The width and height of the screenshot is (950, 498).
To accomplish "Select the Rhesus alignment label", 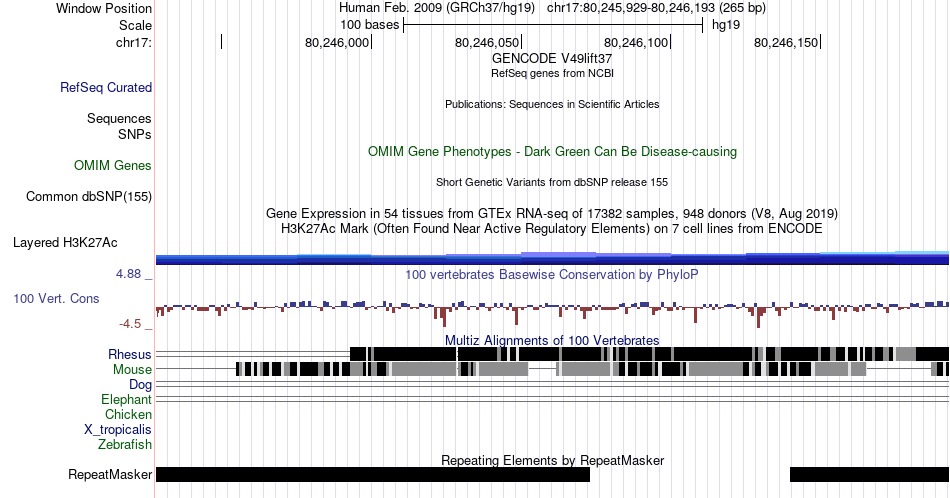I will click(x=130, y=354).
